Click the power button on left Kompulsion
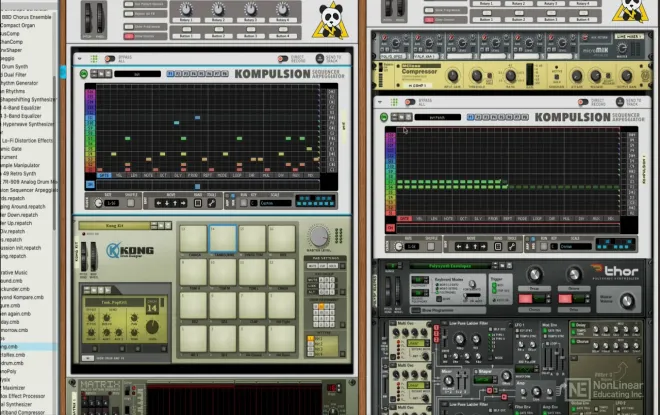Screen dimensions: 660x415 click(83, 74)
